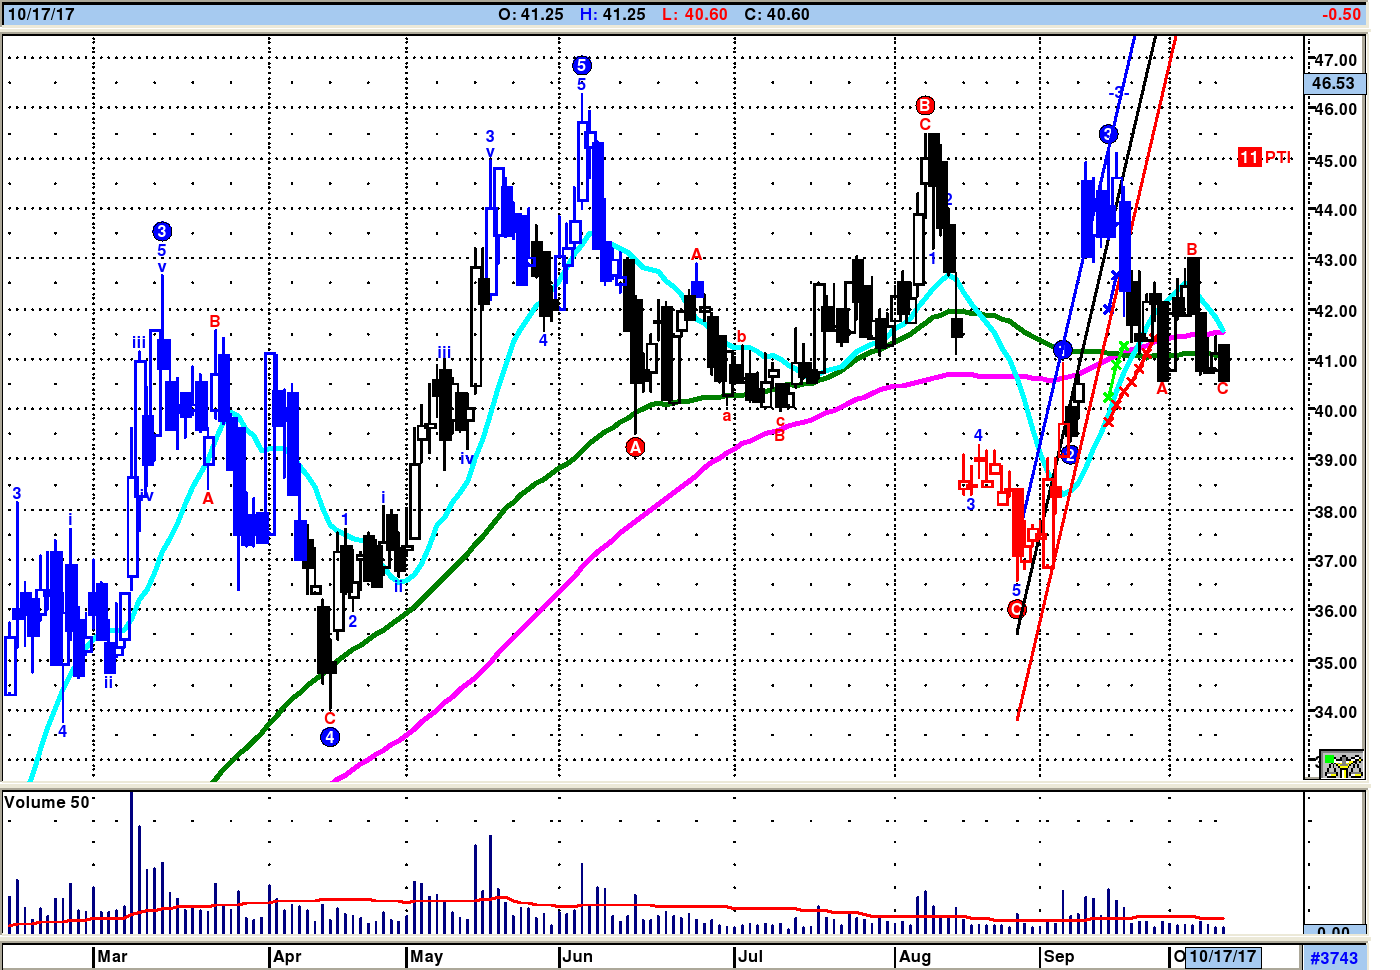Screen dimensions: 1400x970
Task: Click the 0.00 volume axis value box
Action: tap(1333, 932)
